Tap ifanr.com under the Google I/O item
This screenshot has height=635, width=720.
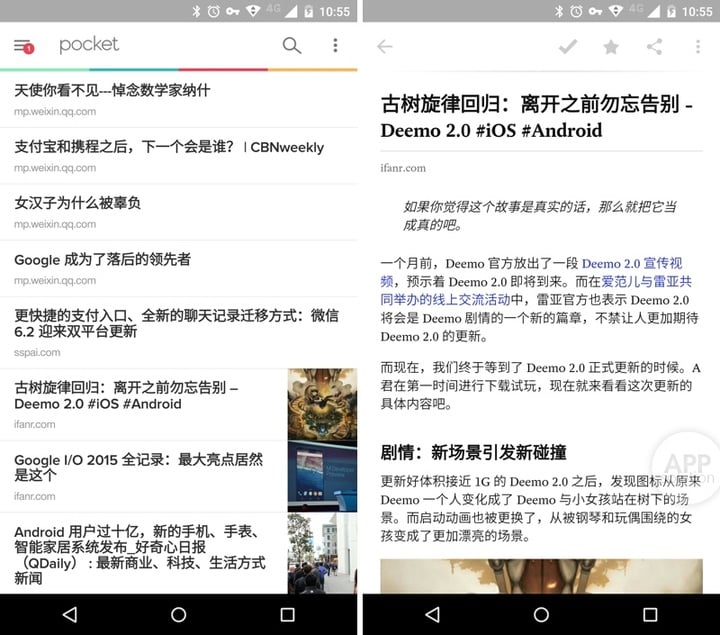point(34,496)
